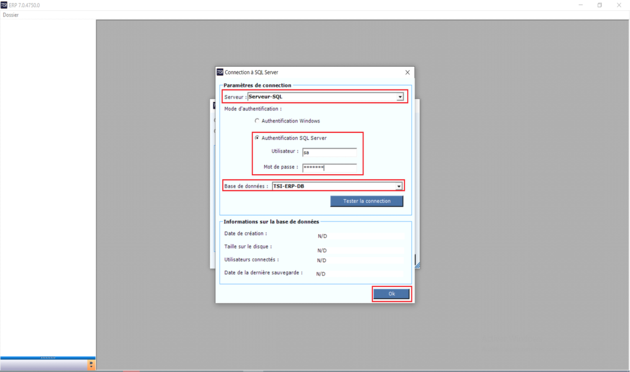Confirm with the Ok button
This screenshot has height=372, width=630.
click(391, 294)
